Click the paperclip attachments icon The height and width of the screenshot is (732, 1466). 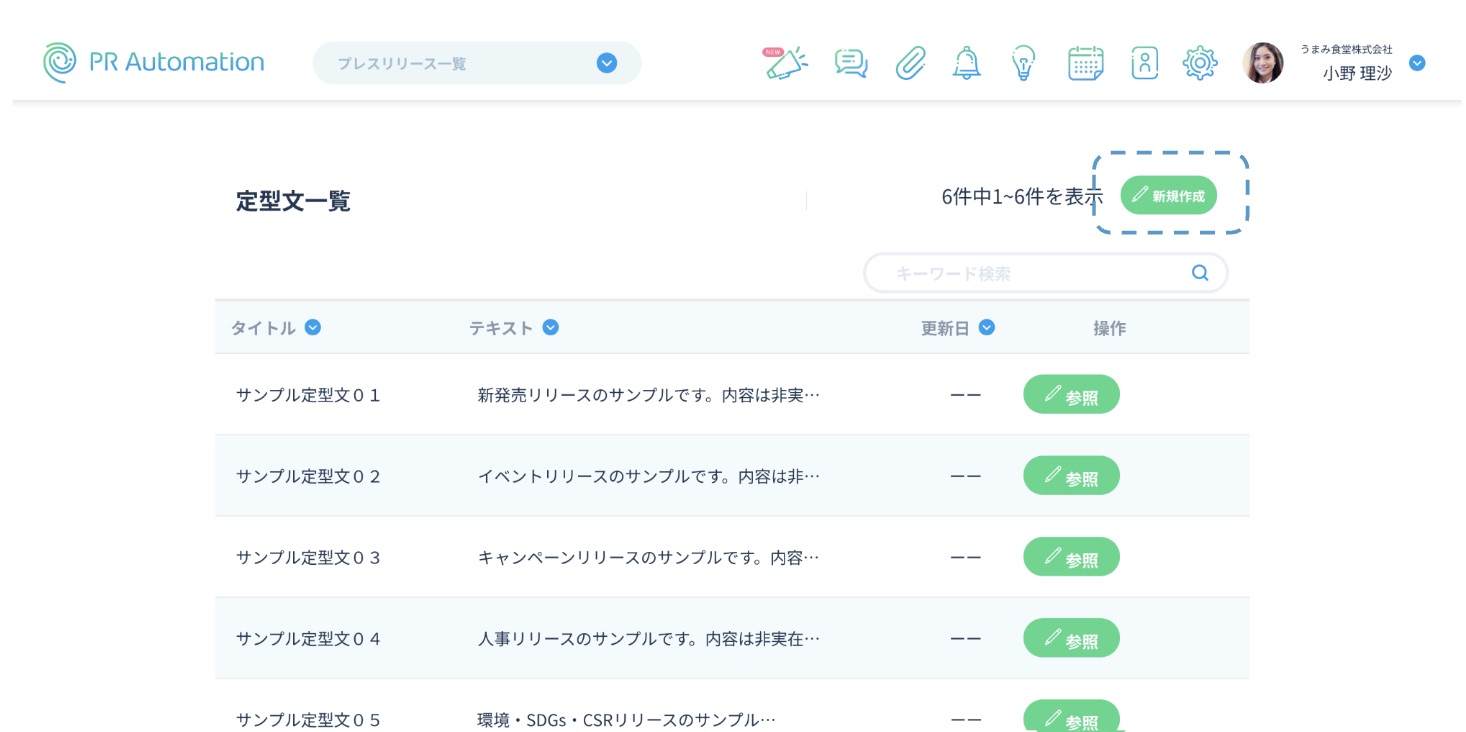909,63
